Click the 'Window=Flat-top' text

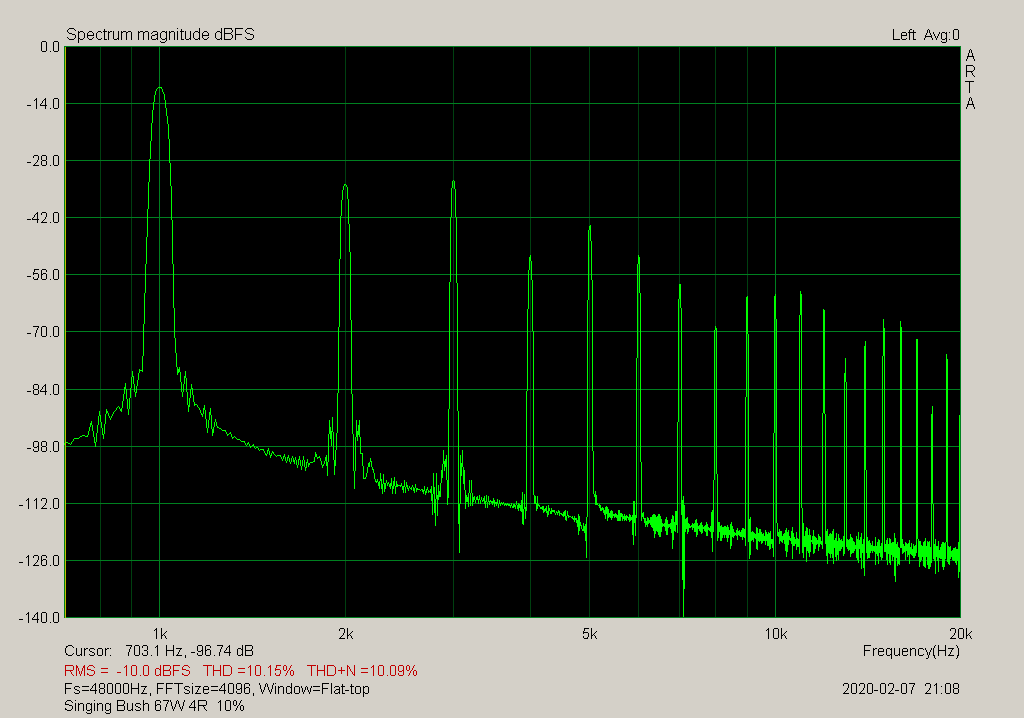pos(314,689)
